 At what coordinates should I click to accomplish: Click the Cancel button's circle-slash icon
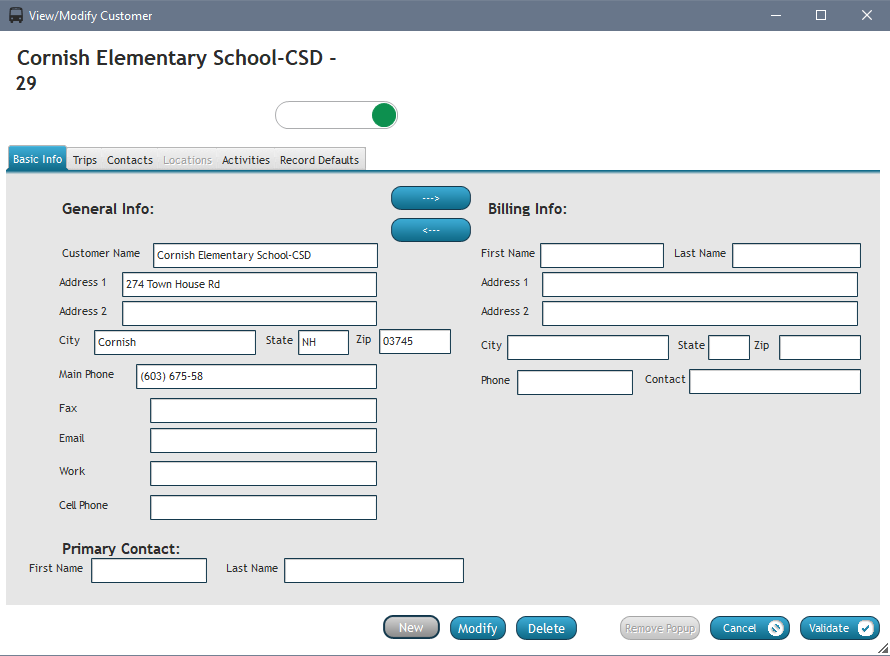[775, 628]
